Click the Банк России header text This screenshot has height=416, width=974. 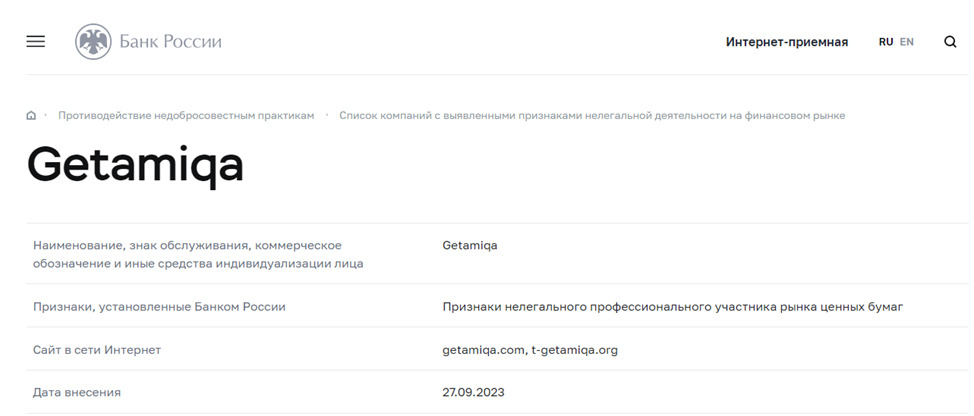(x=170, y=42)
